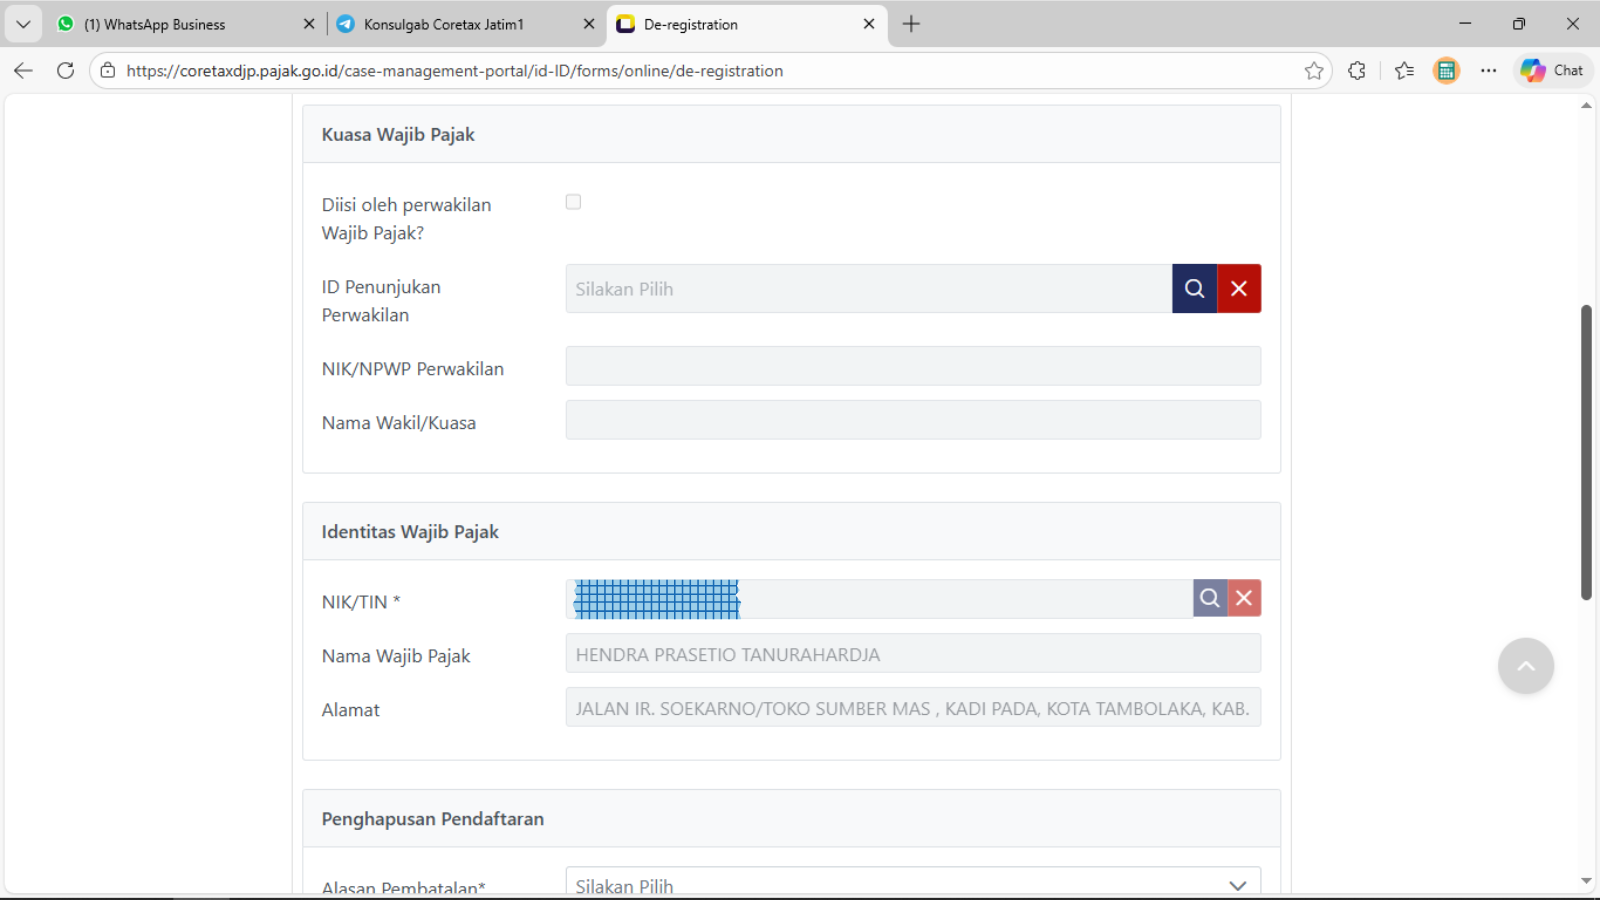Open a new browser tab
This screenshot has width=1600, height=900.
click(911, 24)
